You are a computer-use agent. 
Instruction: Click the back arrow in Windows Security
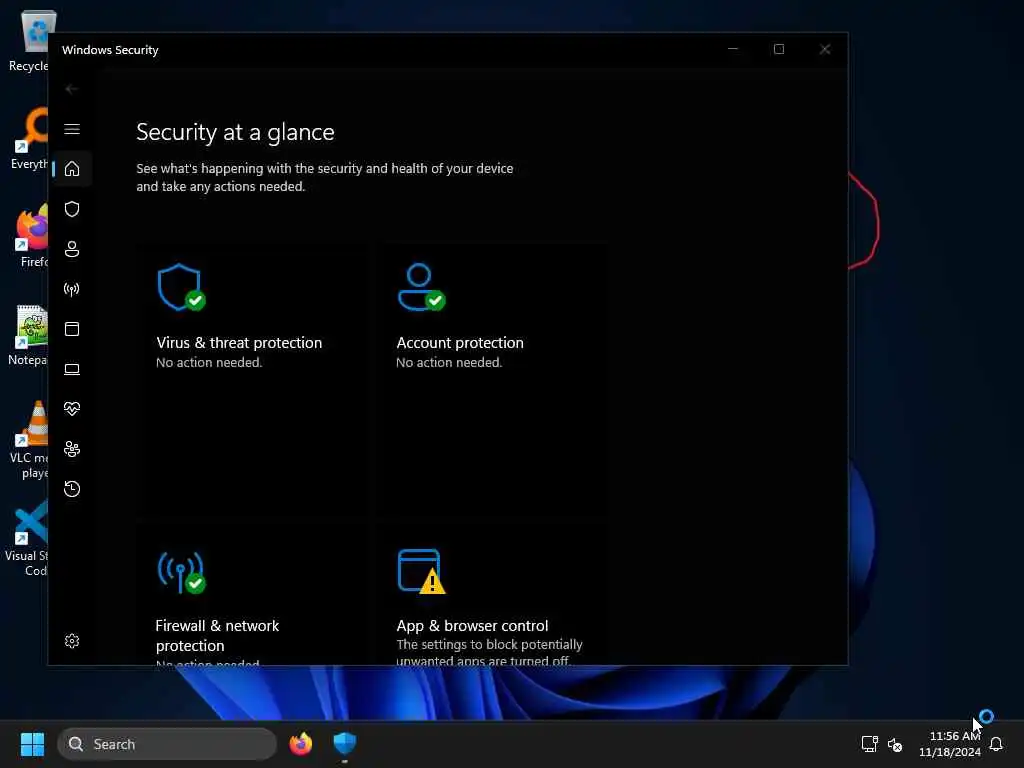click(x=72, y=89)
